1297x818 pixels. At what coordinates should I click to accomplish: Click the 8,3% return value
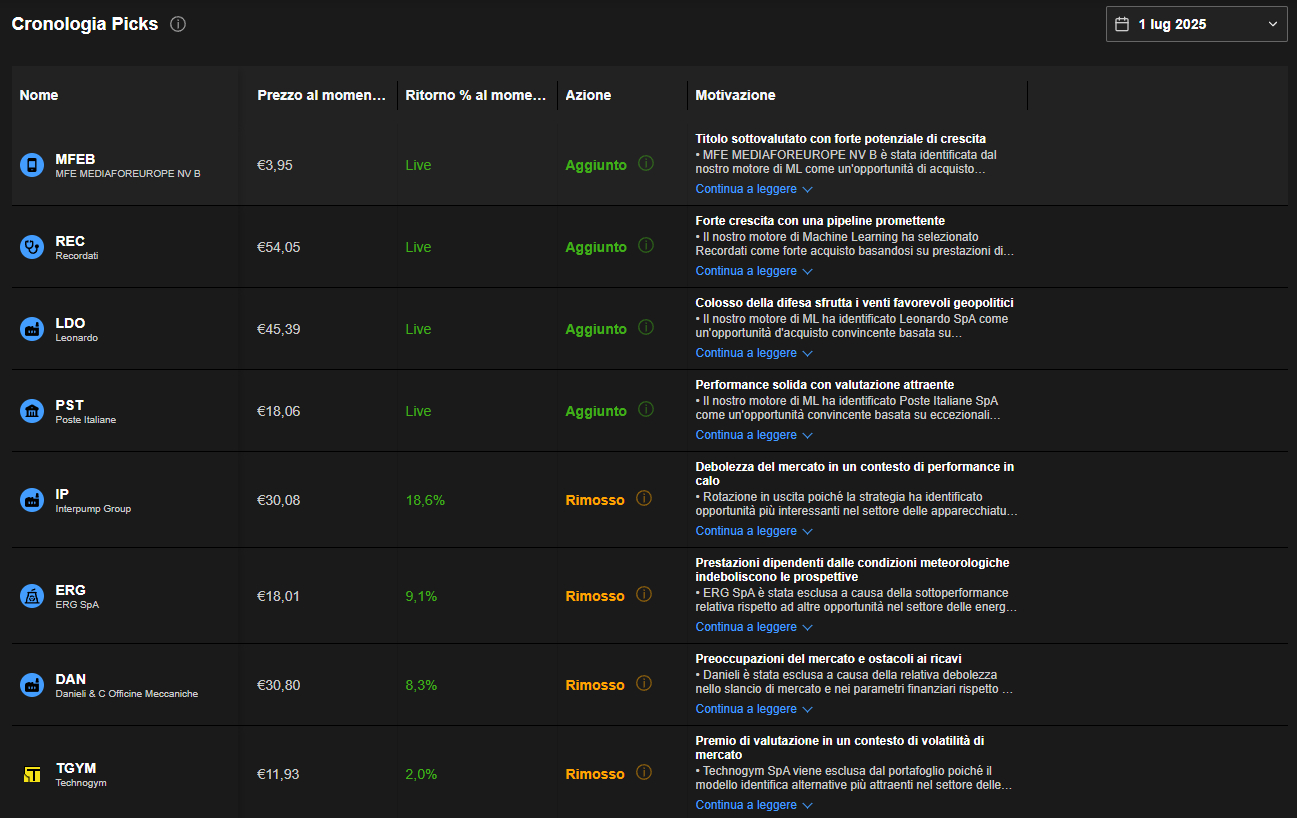click(x=421, y=685)
